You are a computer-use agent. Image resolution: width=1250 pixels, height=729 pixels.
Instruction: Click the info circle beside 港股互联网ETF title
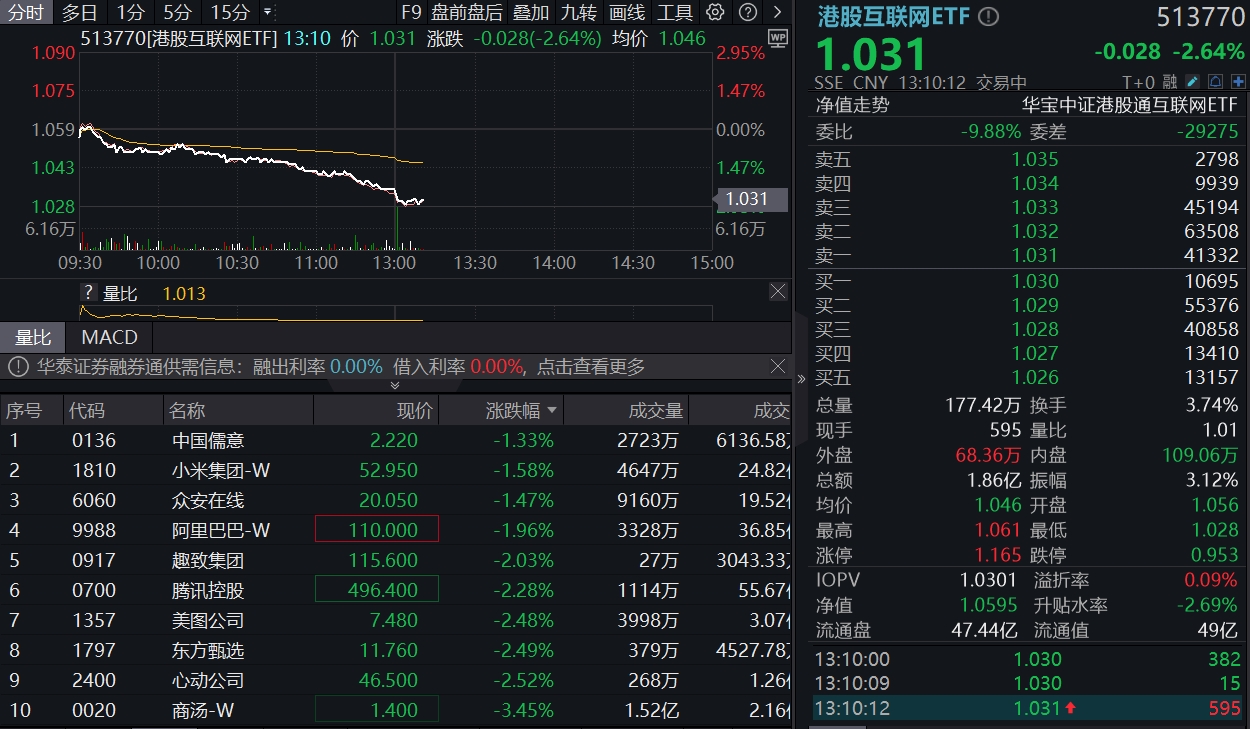(x=986, y=15)
